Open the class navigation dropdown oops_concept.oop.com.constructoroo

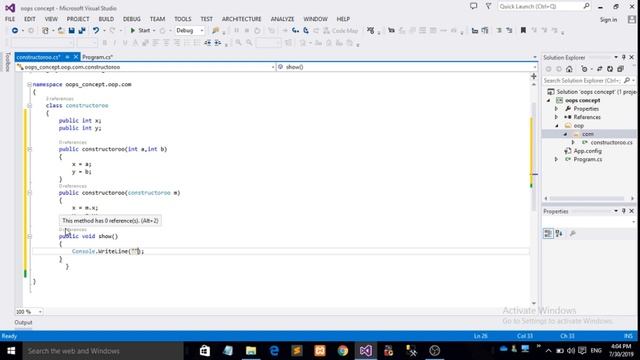pyautogui.click(x=146, y=67)
